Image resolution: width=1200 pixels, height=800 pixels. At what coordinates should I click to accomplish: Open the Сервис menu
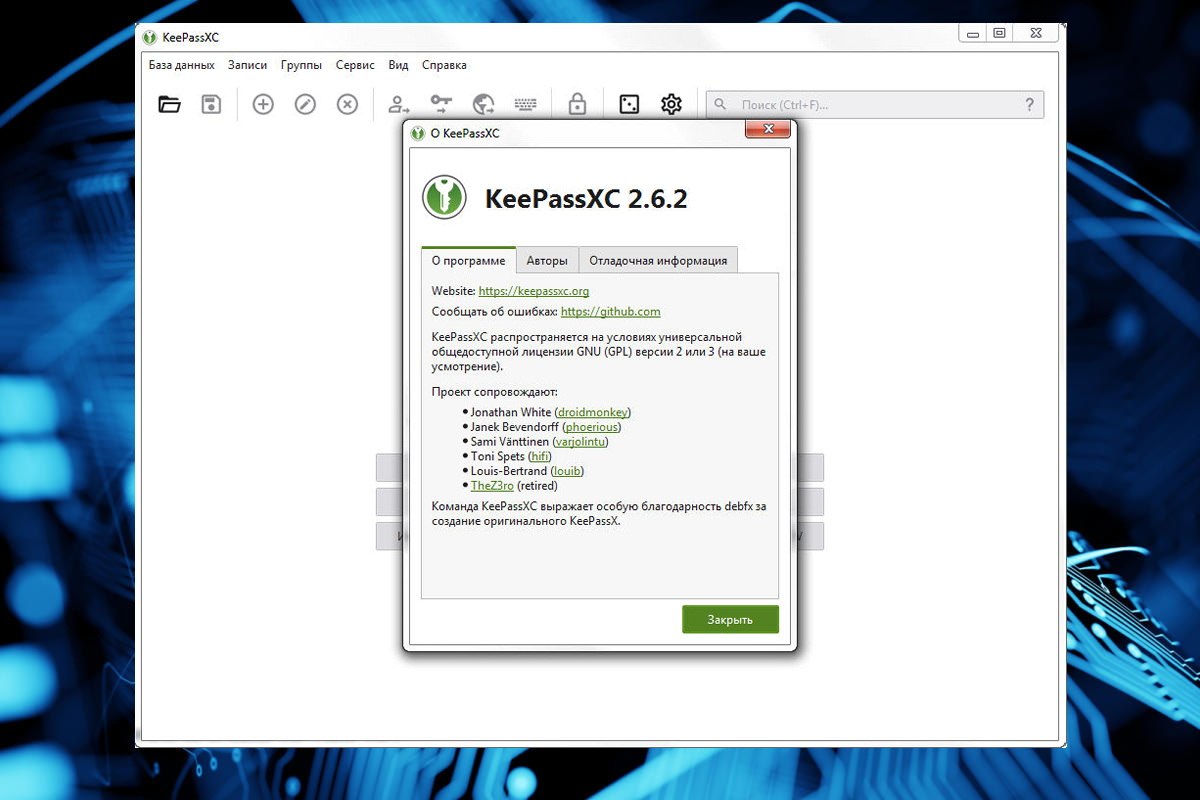(x=355, y=65)
